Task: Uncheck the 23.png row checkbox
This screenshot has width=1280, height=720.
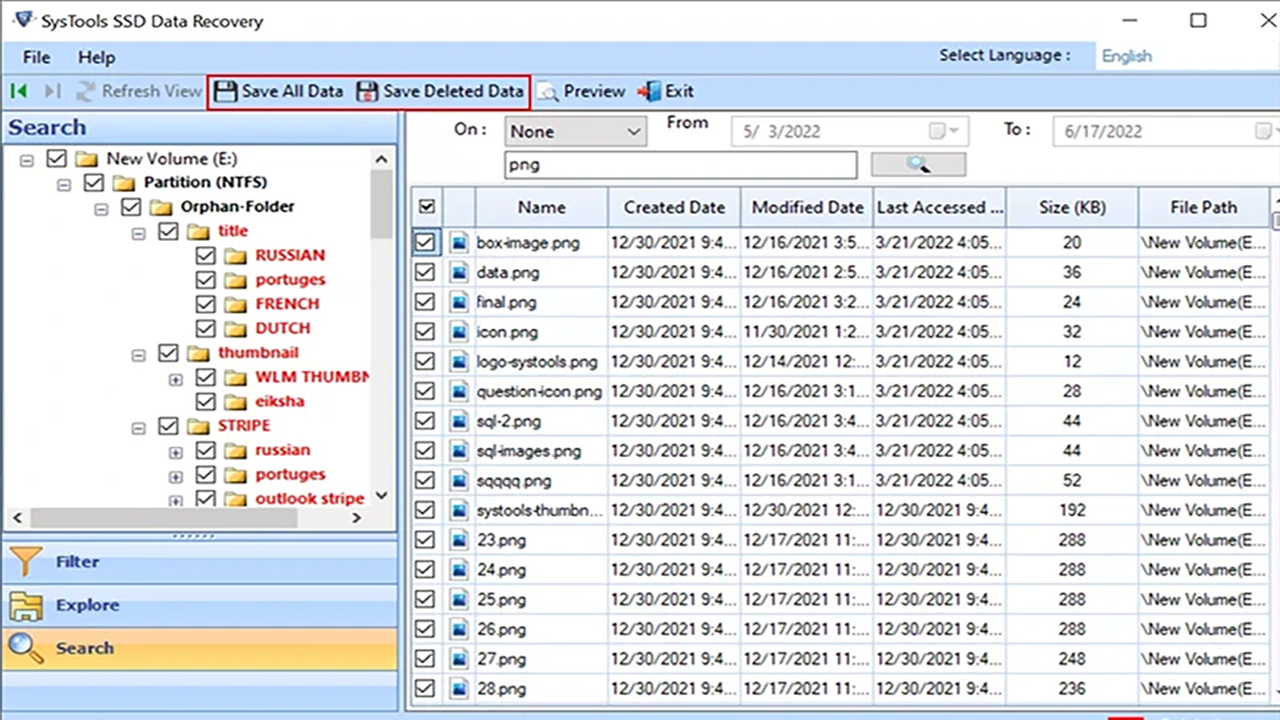Action: point(425,540)
